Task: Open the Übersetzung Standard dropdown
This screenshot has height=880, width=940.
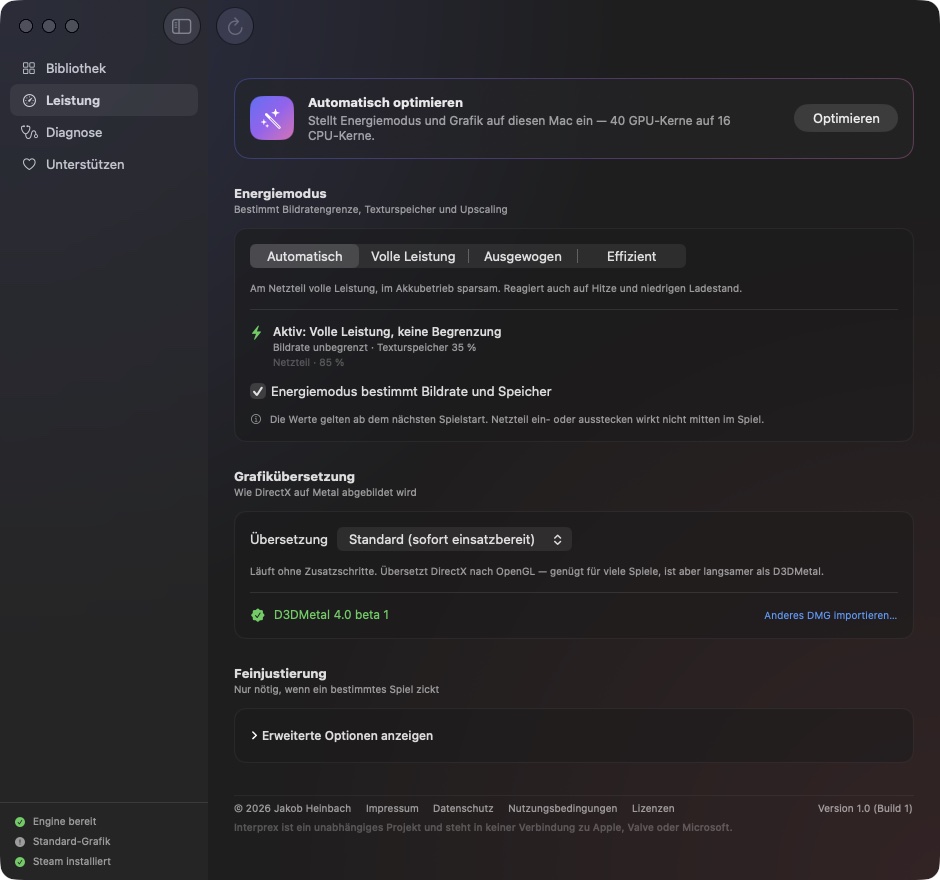Action: 454,540
